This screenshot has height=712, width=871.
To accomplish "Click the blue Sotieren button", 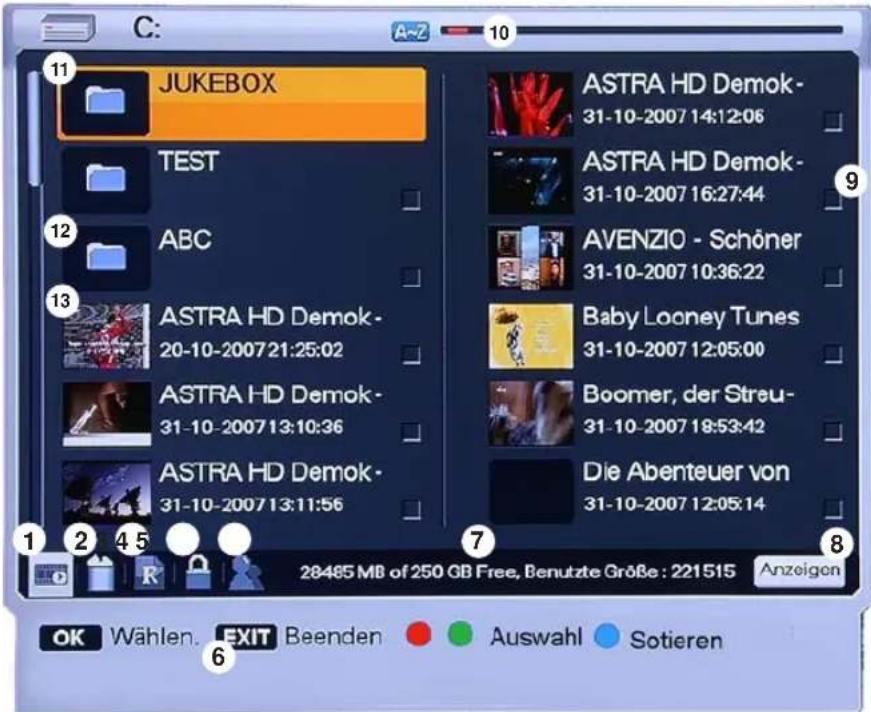I will click(607, 636).
